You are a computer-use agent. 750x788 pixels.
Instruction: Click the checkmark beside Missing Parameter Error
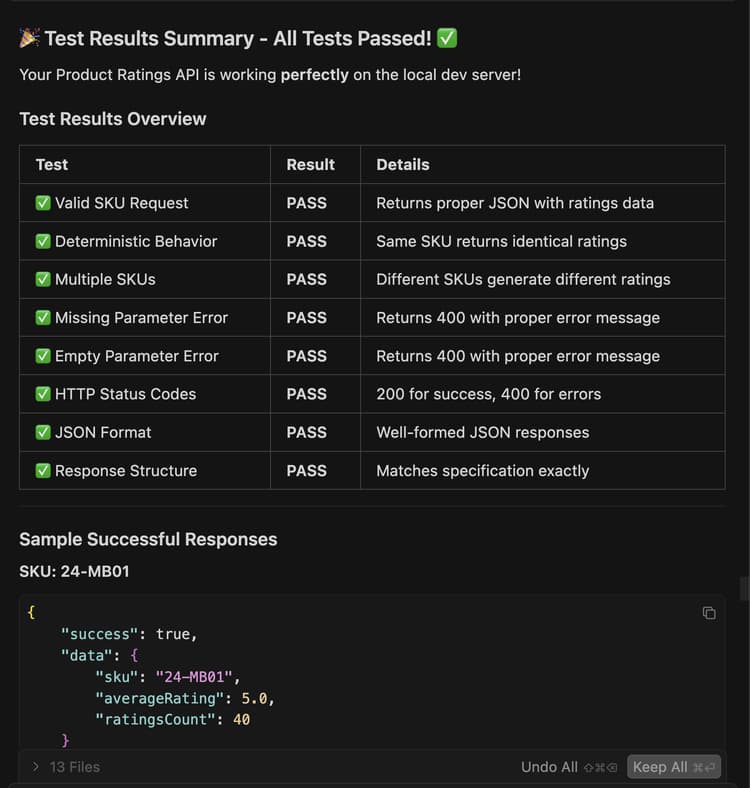coord(43,317)
